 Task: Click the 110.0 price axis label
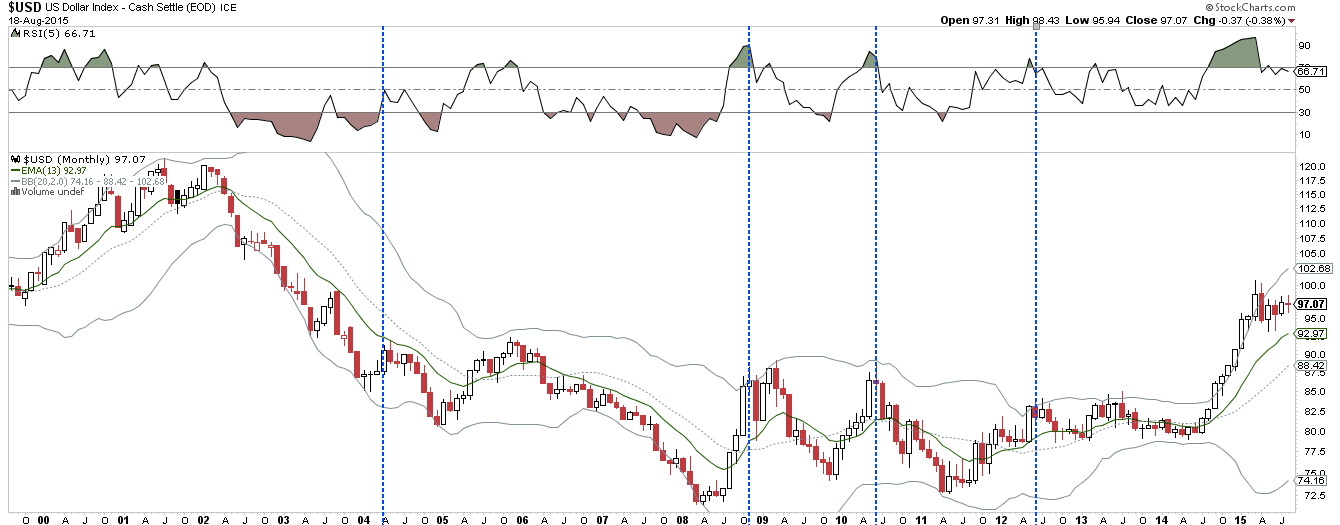(1310, 222)
